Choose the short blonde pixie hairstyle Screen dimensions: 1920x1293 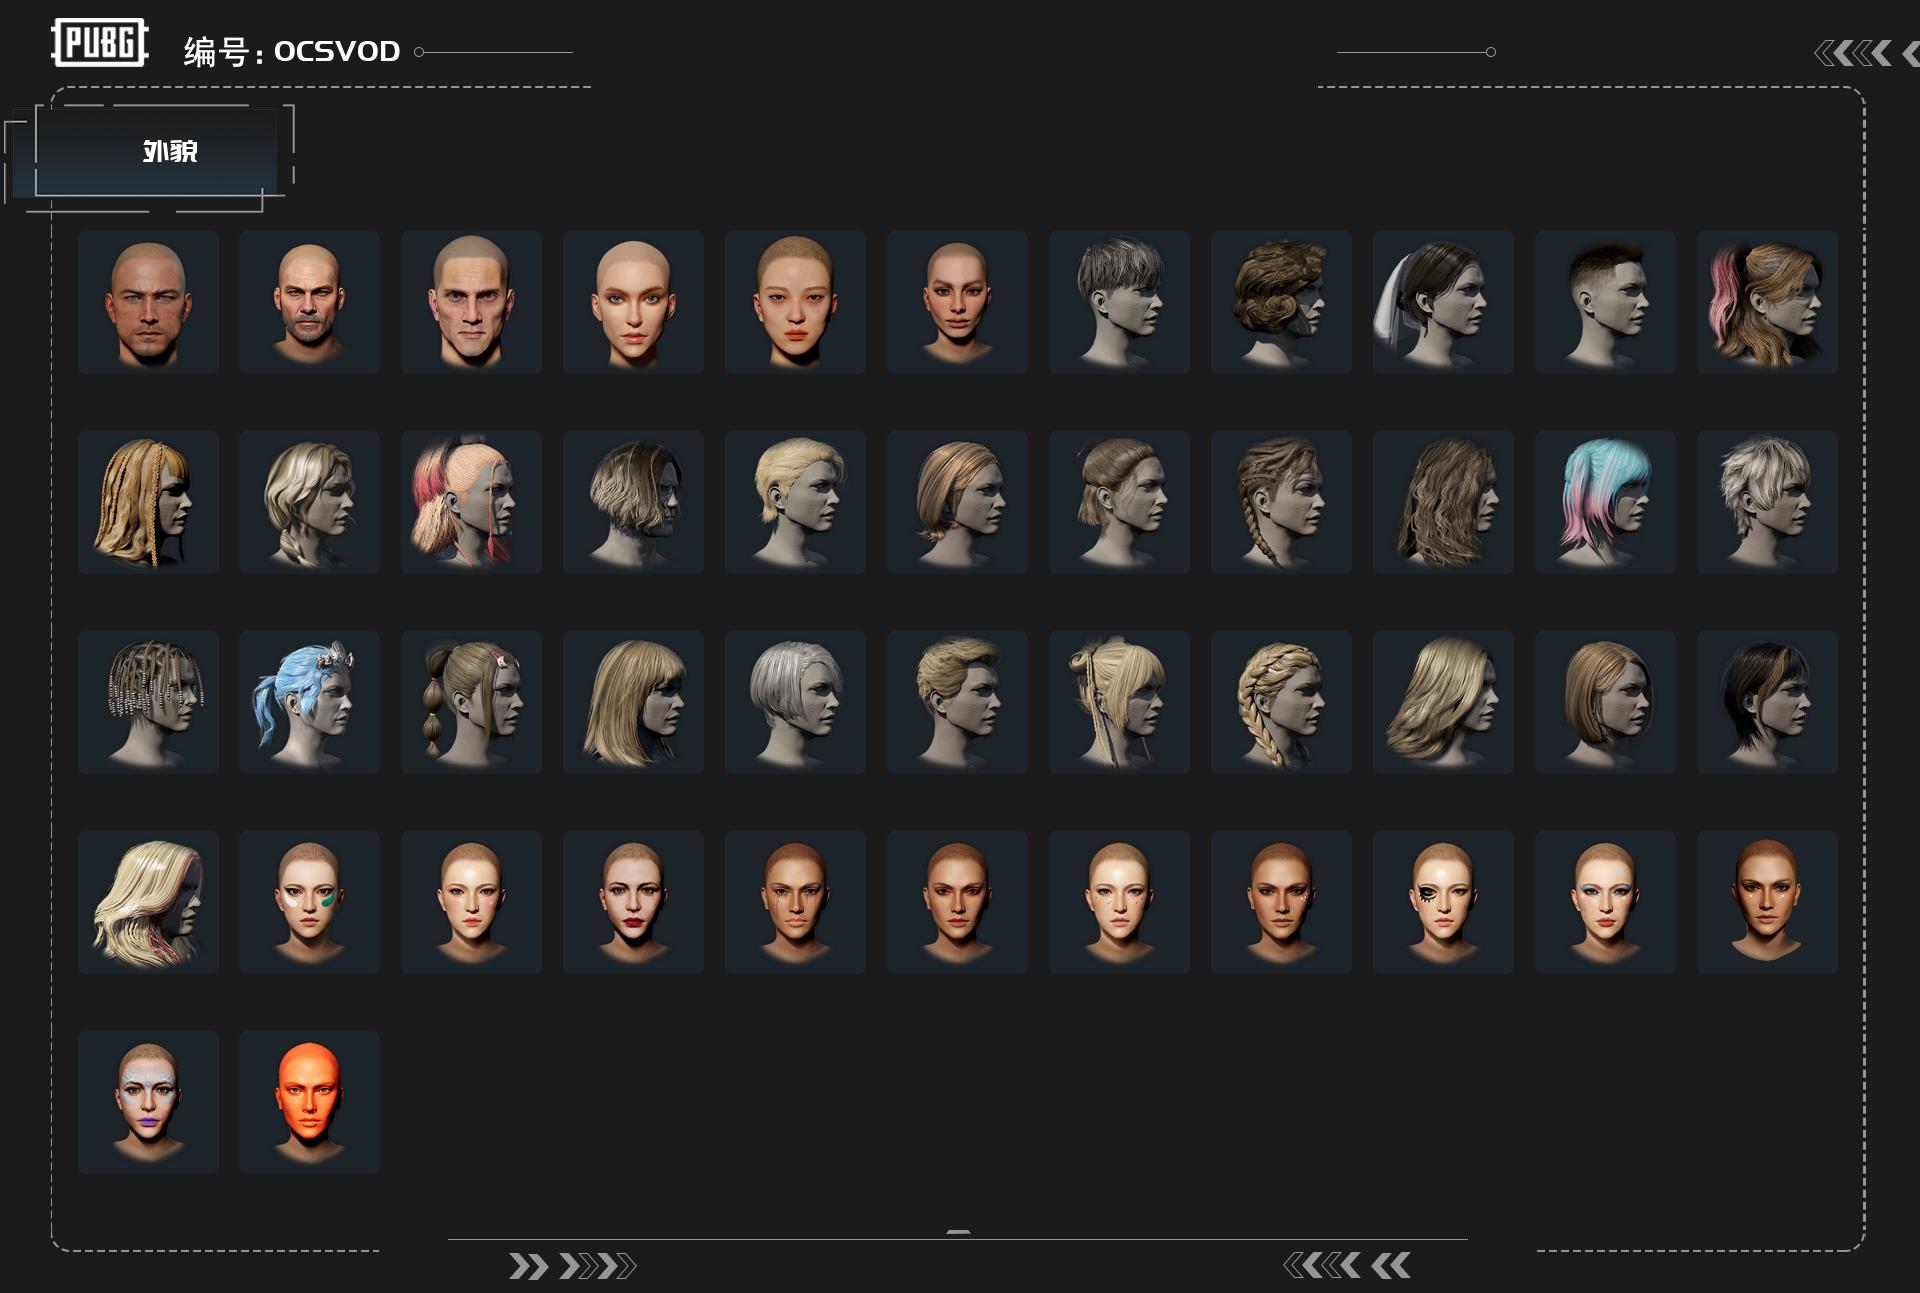click(x=795, y=502)
